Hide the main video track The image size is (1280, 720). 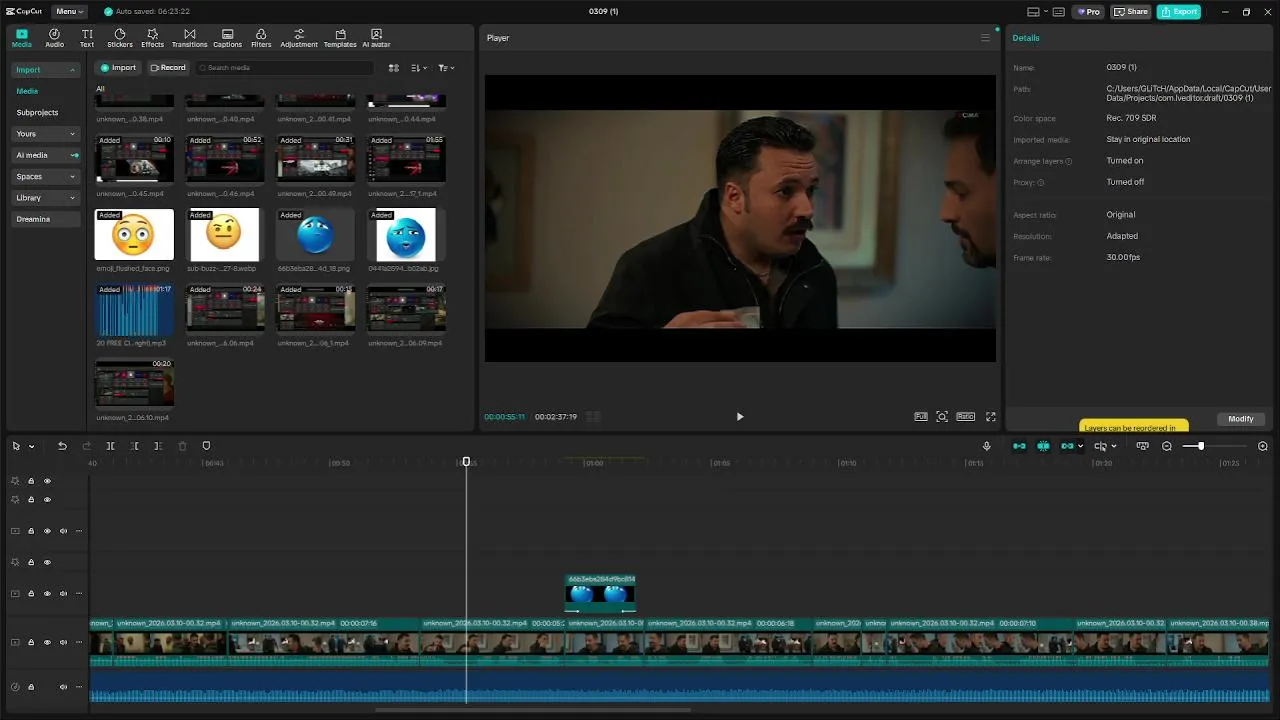pos(47,642)
